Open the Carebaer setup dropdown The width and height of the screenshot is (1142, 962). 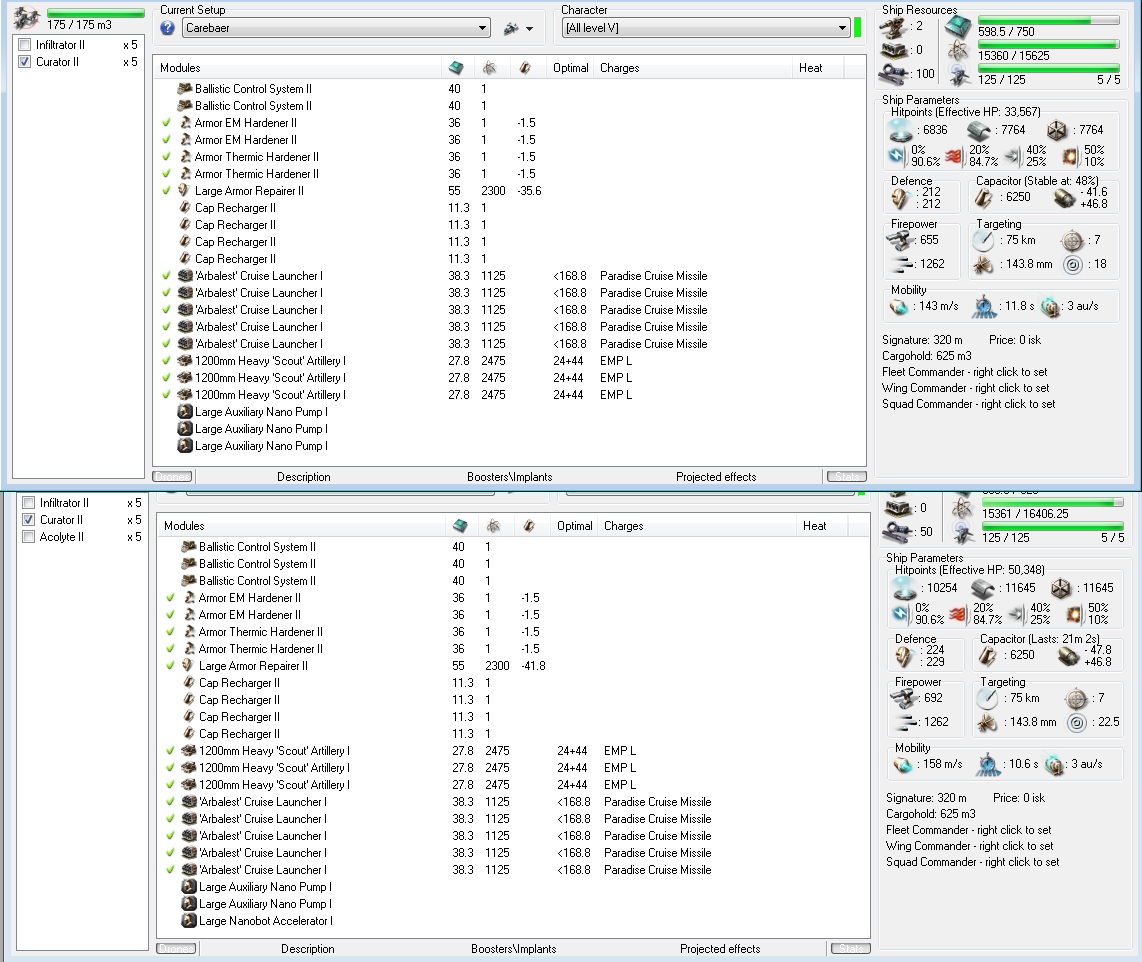(x=482, y=28)
